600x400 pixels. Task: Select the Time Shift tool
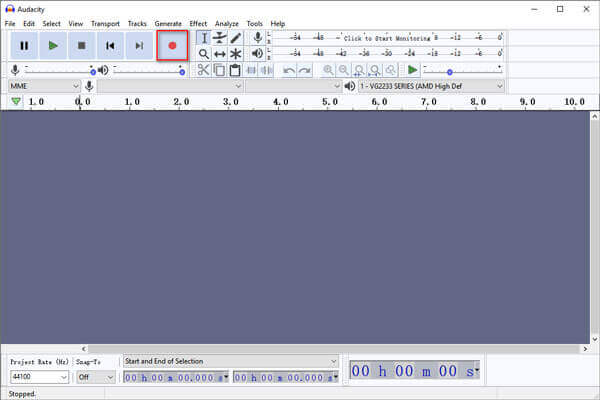(x=220, y=54)
